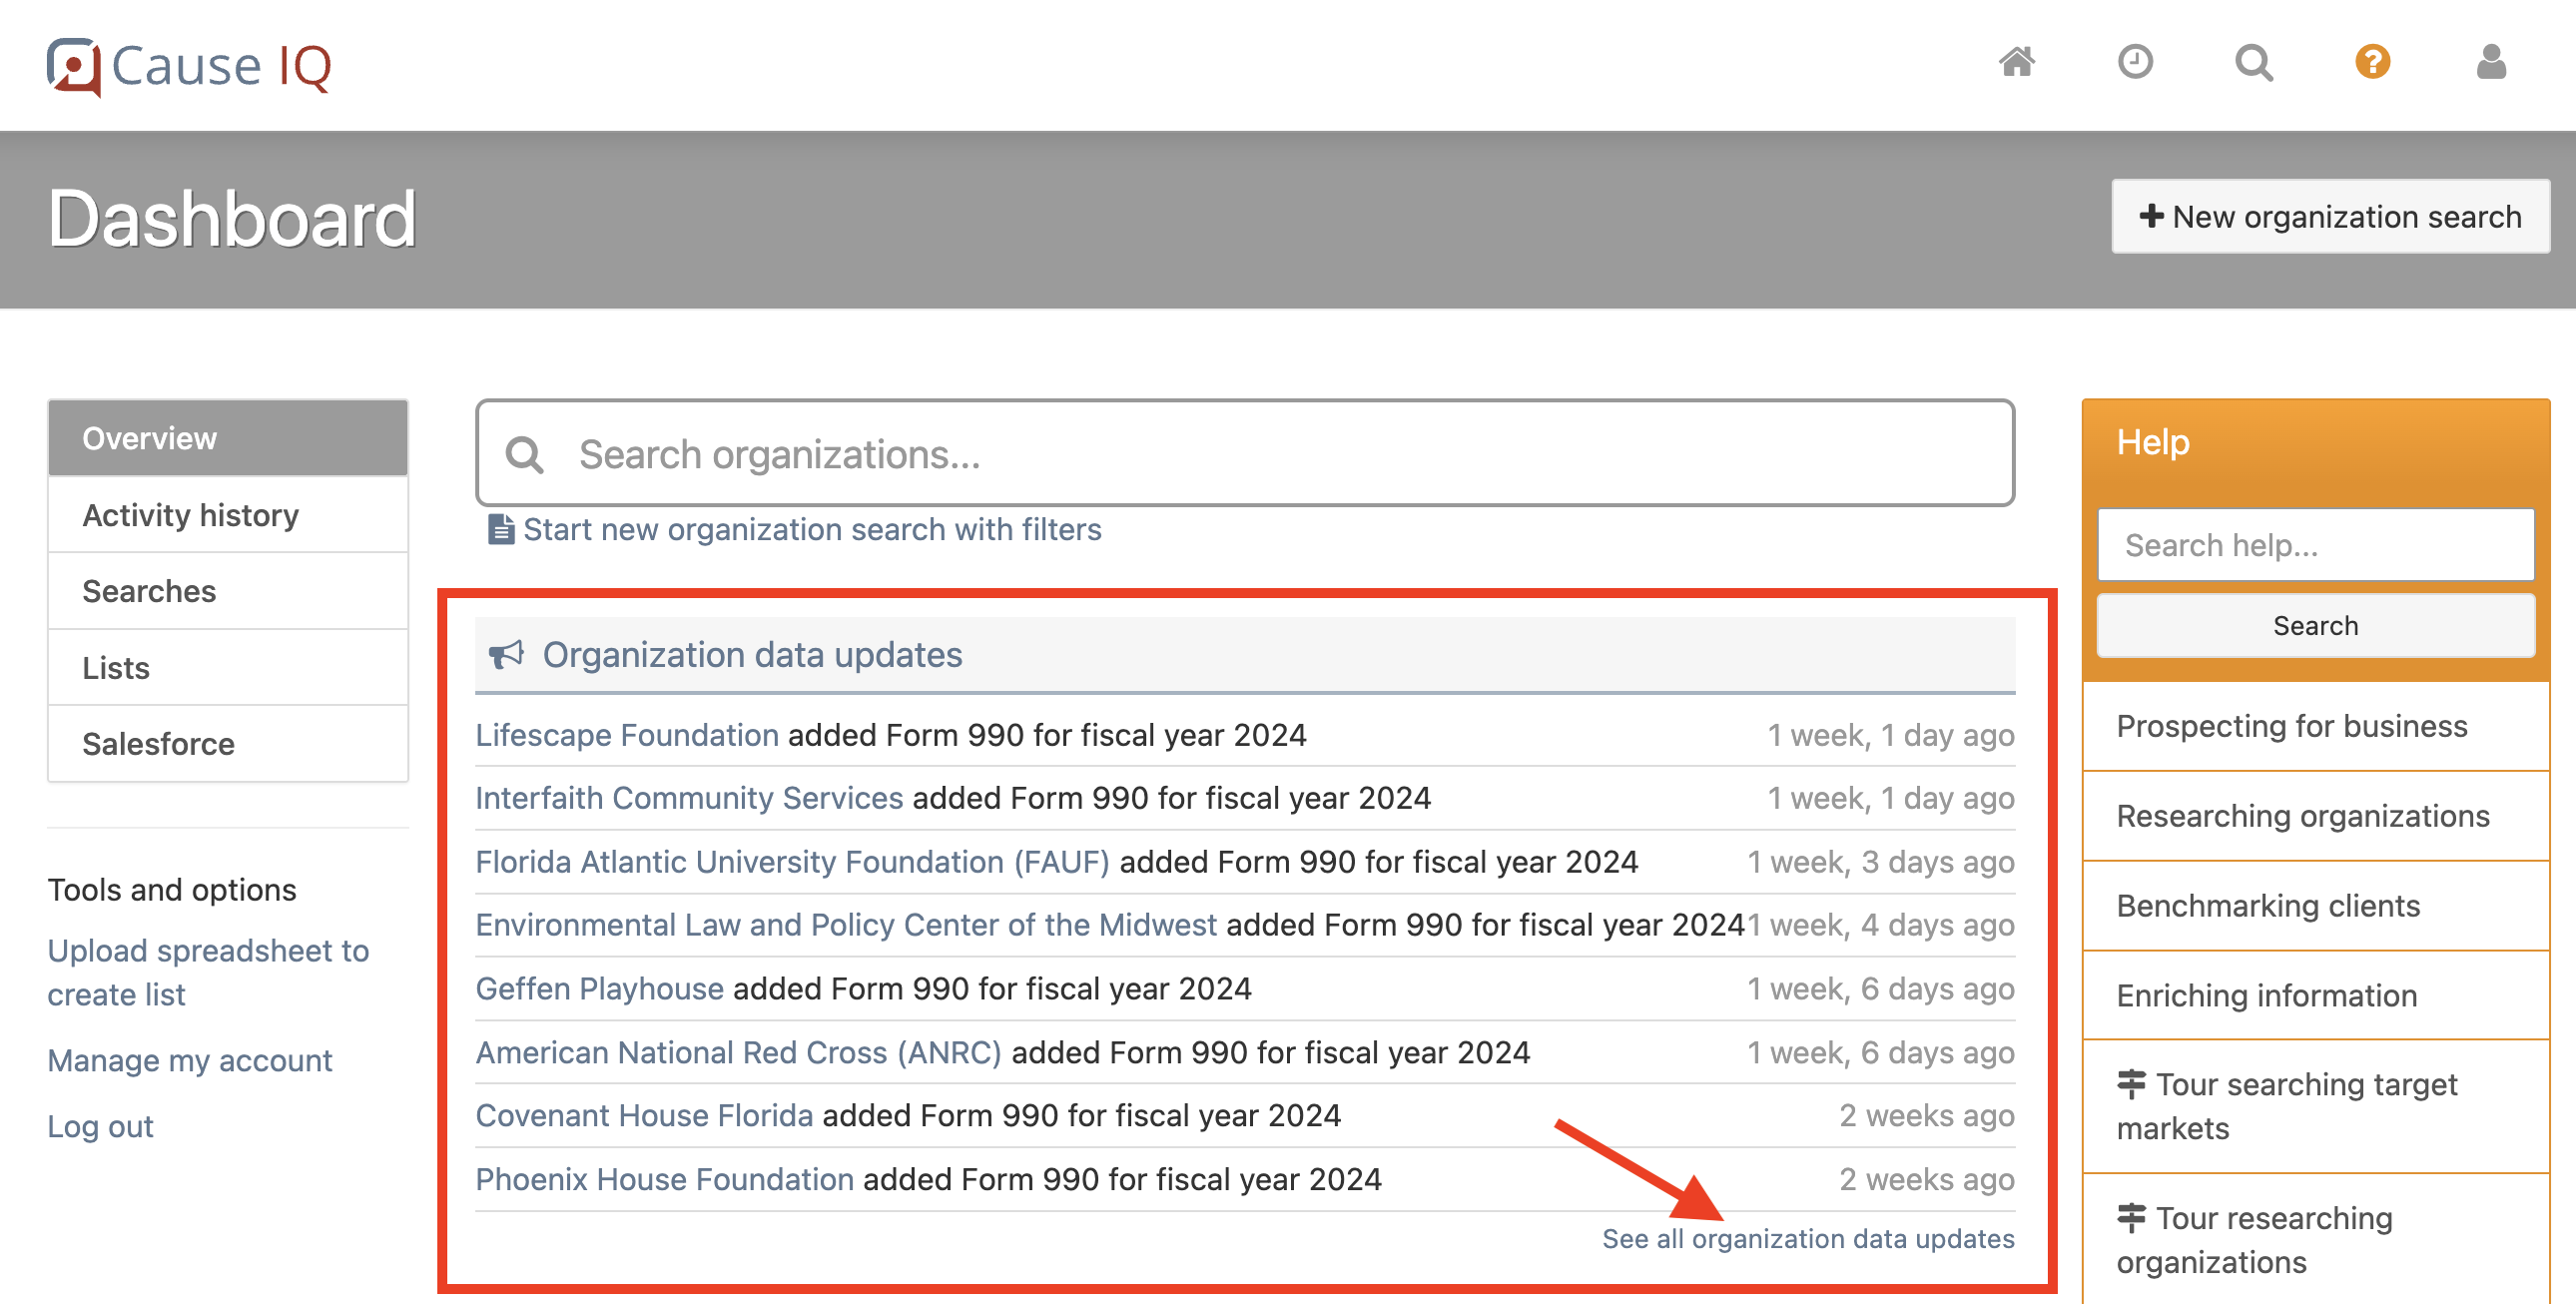
Task: Click the Tour researching organizations icon
Action: (2132, 1216)
